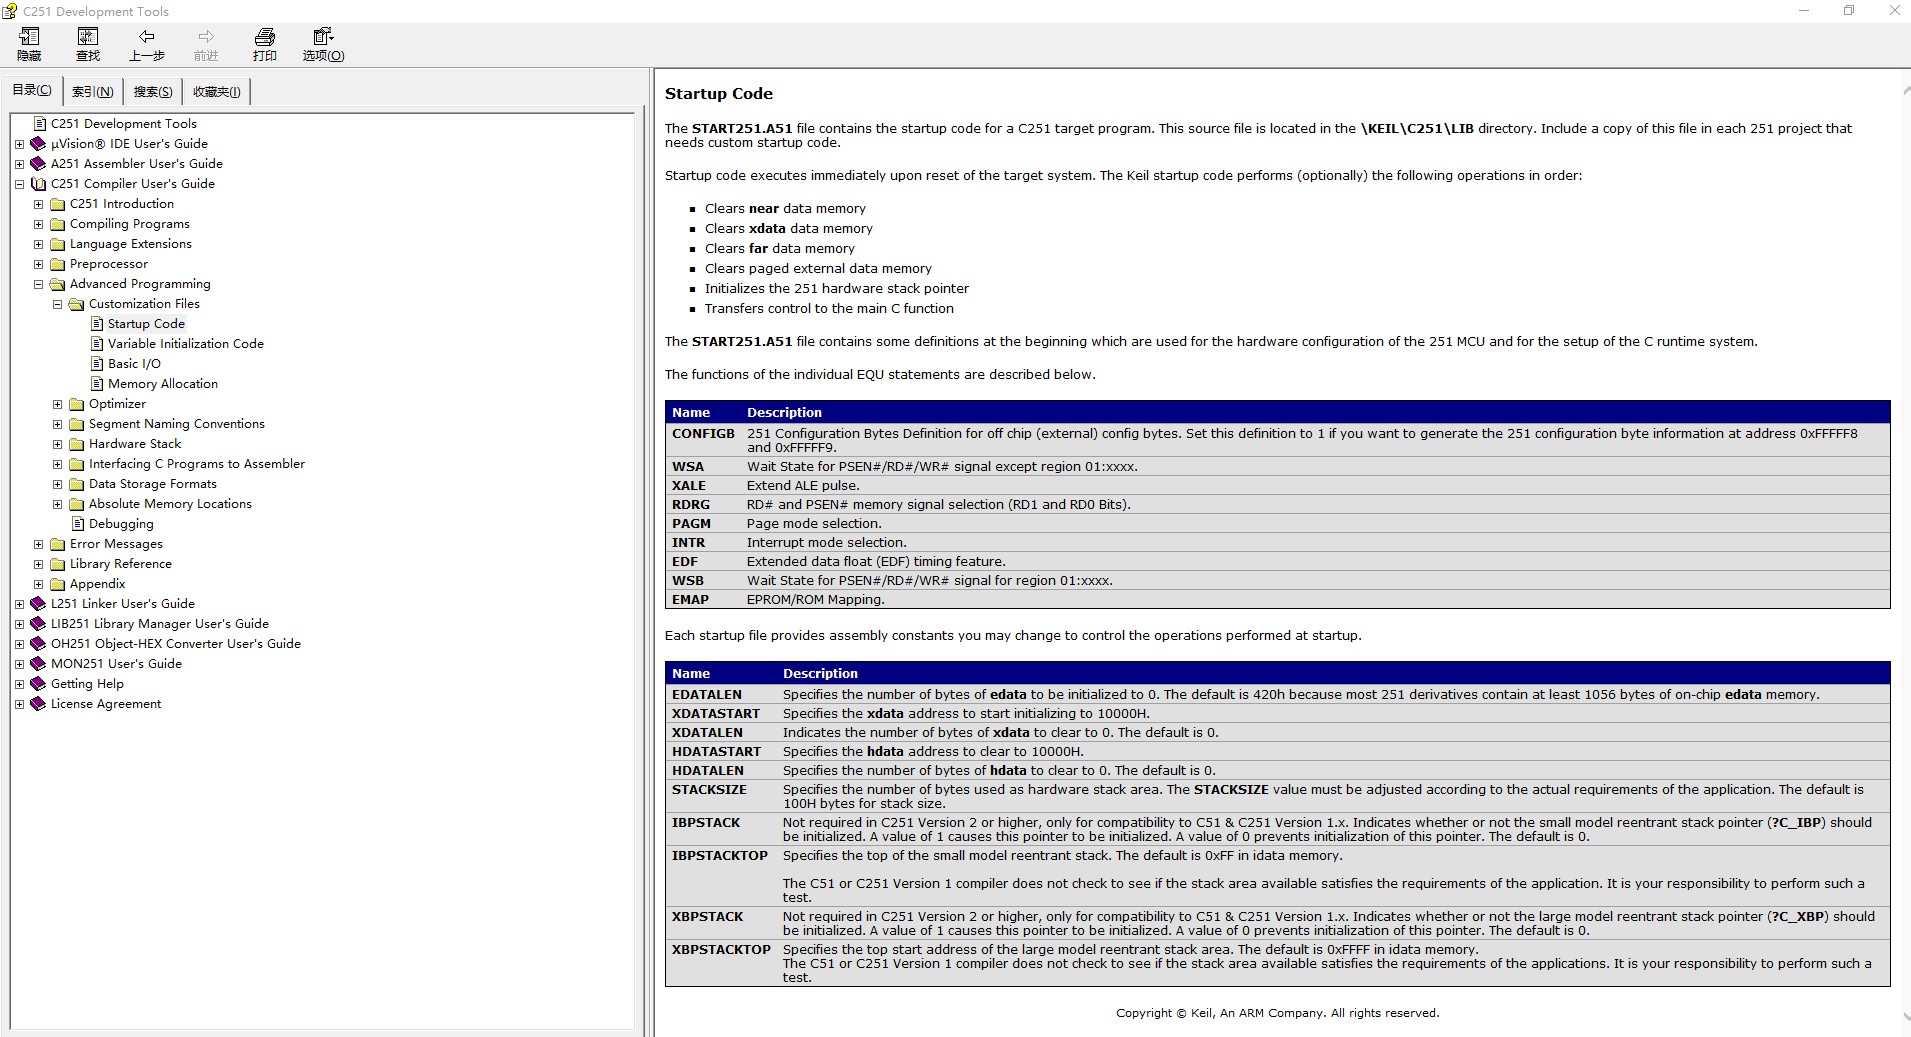Expand the Error Messages folder
The image size is (1911, 1037).
point(38,544)
